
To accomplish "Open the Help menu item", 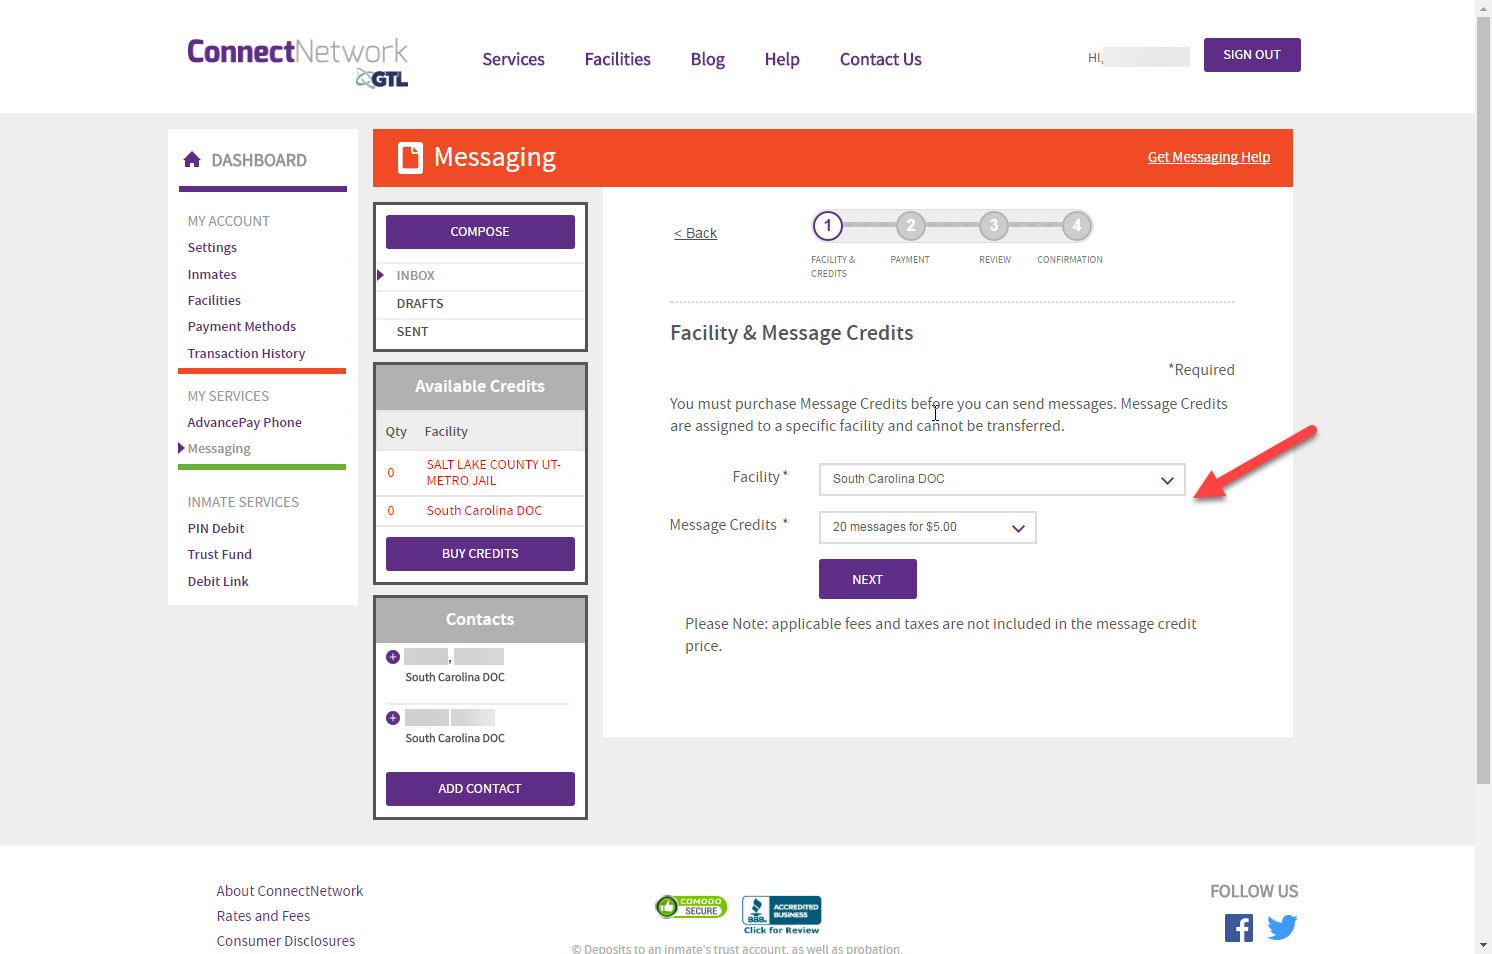I will coord(782,59).
